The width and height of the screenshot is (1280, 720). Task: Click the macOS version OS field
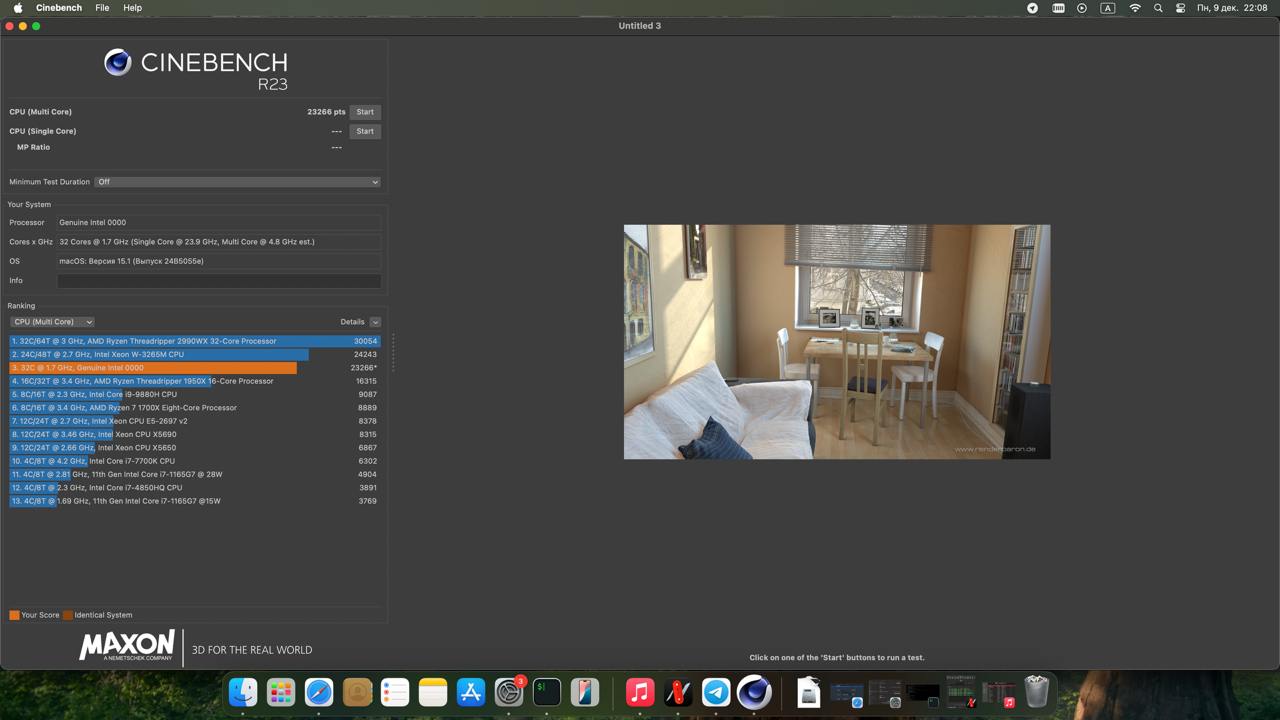219,261
